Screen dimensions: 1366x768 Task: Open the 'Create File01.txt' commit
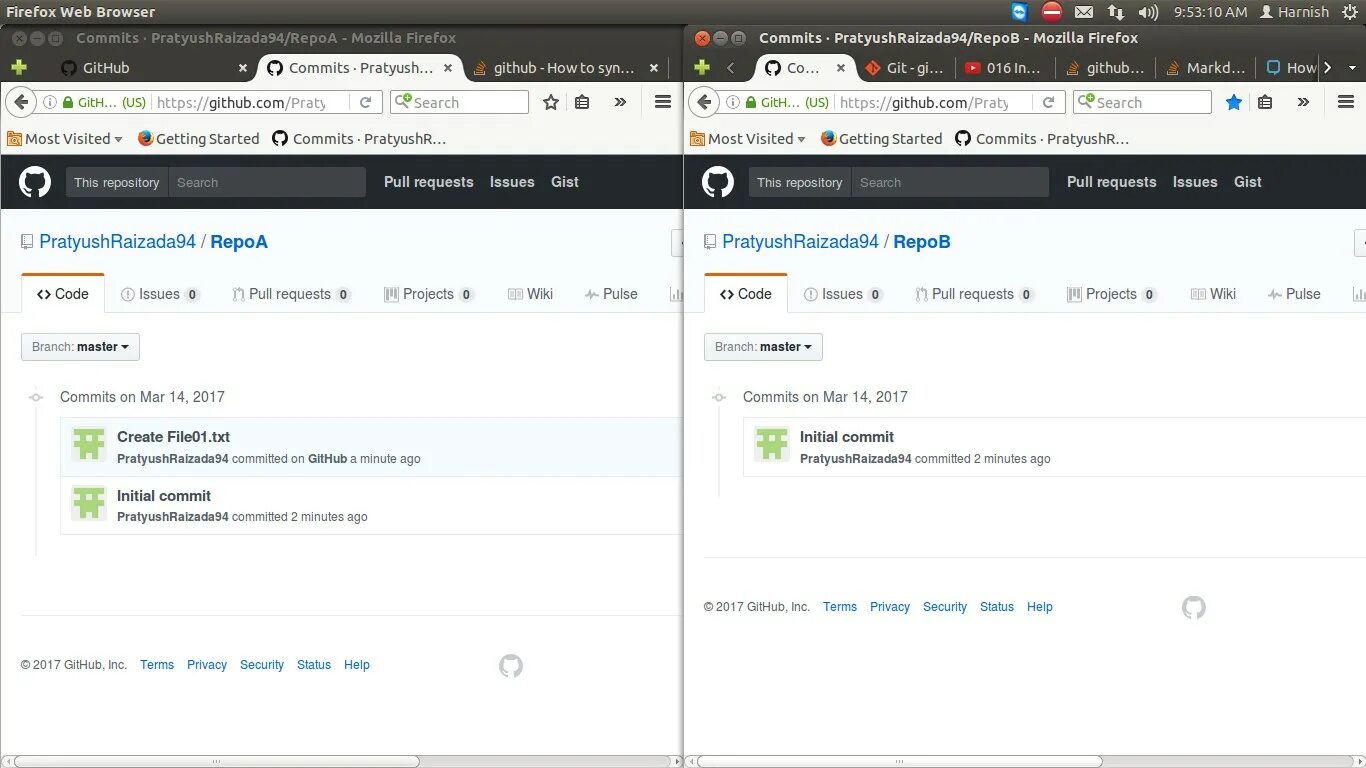pyautogui.click(x=173, y=437)
